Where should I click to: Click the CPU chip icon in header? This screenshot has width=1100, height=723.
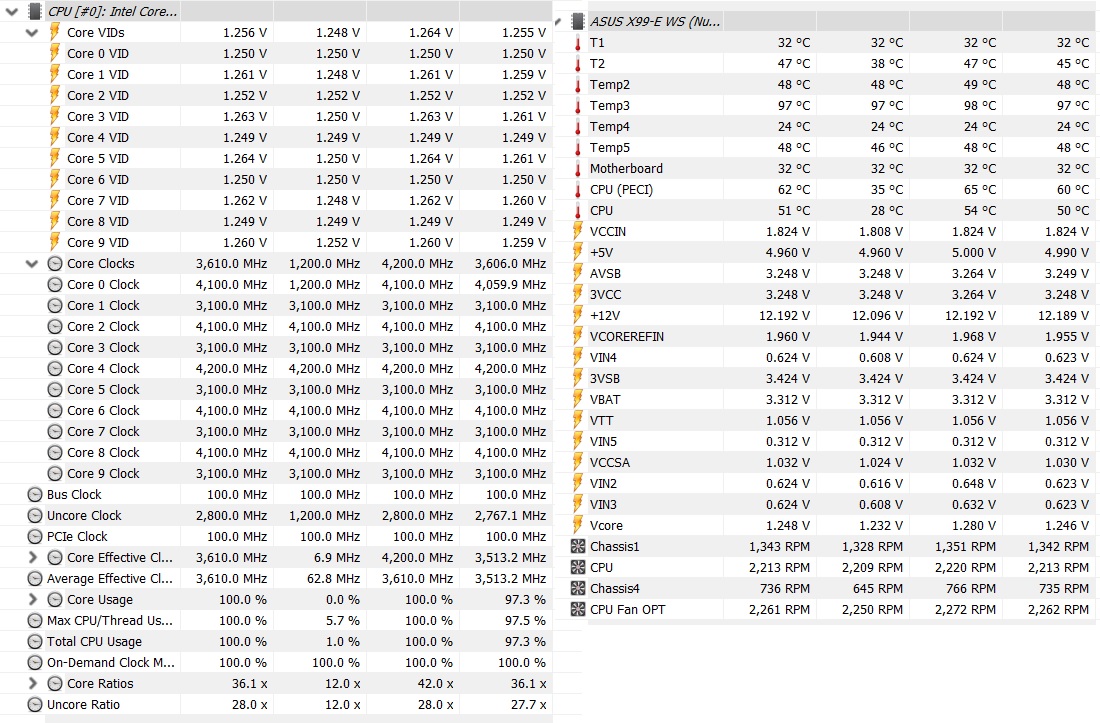click(34, 11)
